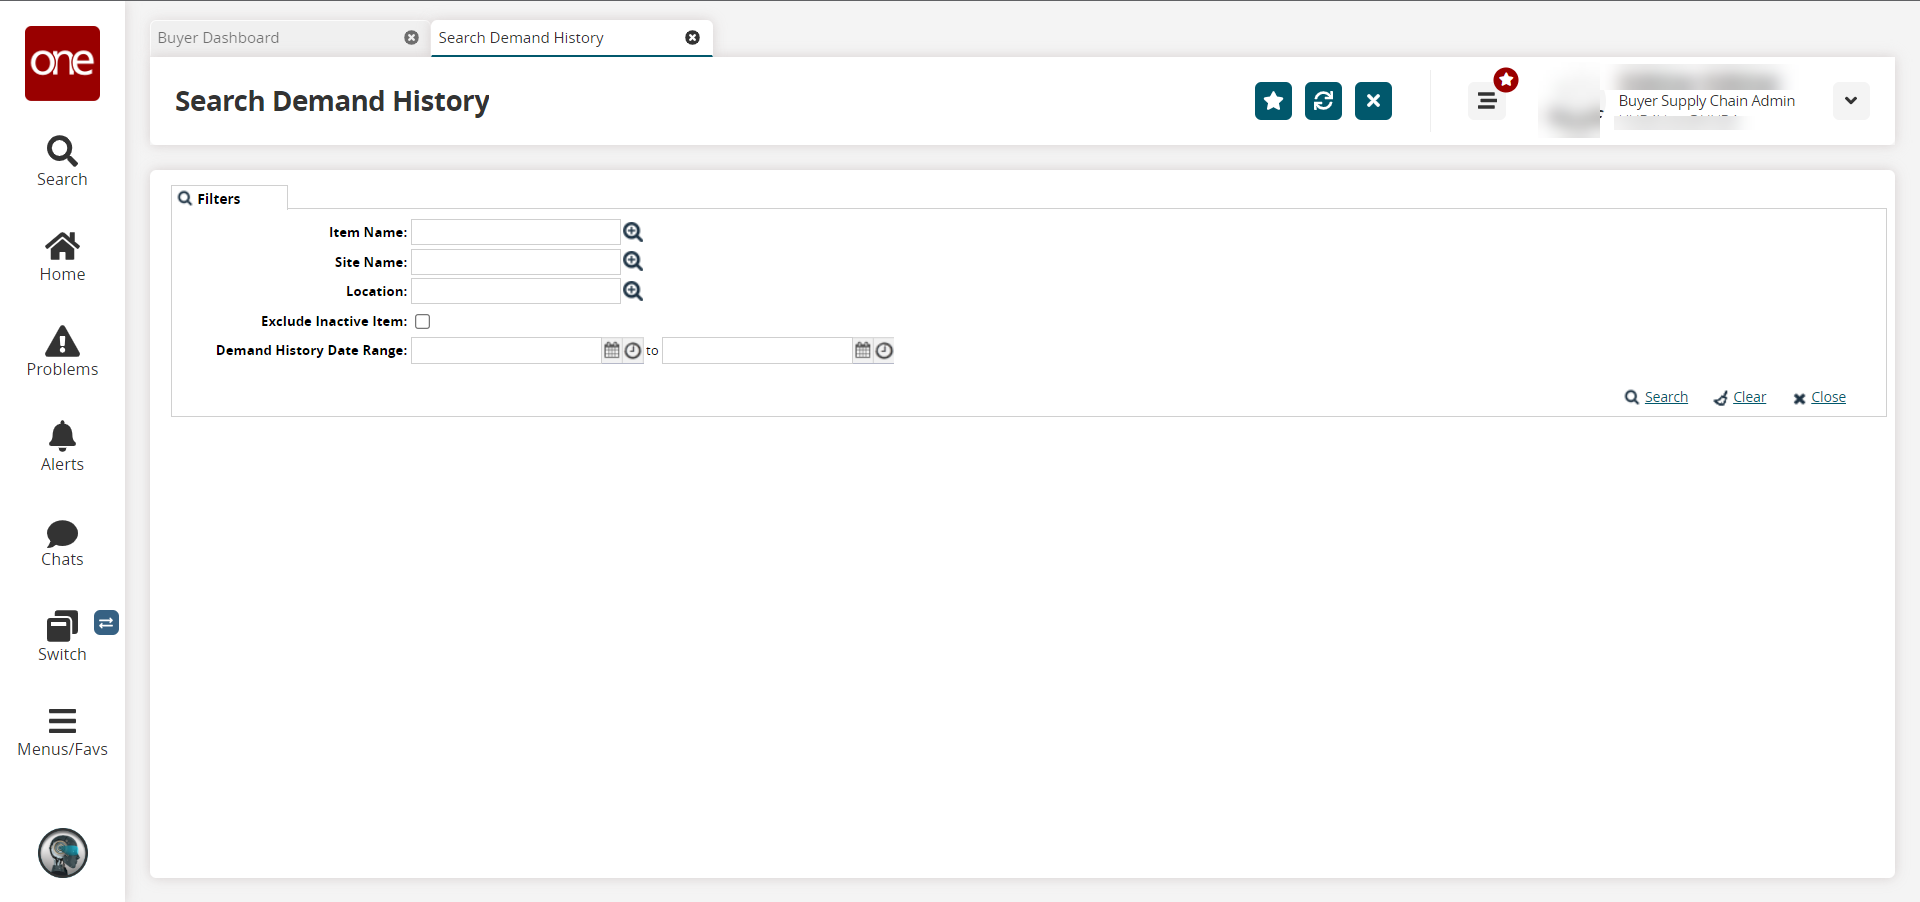Click the blue swap arrows badge
Screen dimensions: 1920x902
tap(106, 623)
